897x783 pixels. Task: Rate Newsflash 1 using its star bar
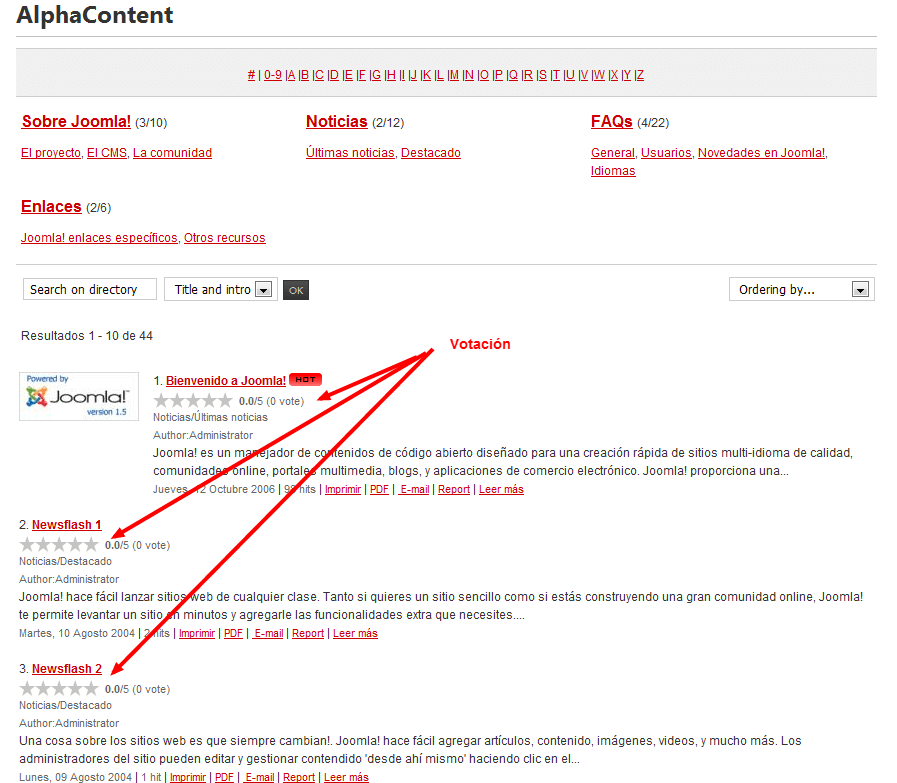click(x=59, y=544)
